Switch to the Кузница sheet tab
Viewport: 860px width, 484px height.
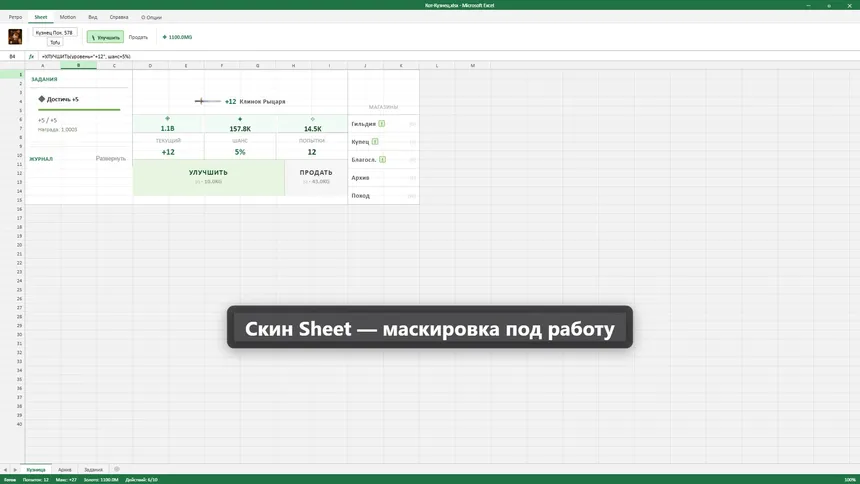[36, 470]
